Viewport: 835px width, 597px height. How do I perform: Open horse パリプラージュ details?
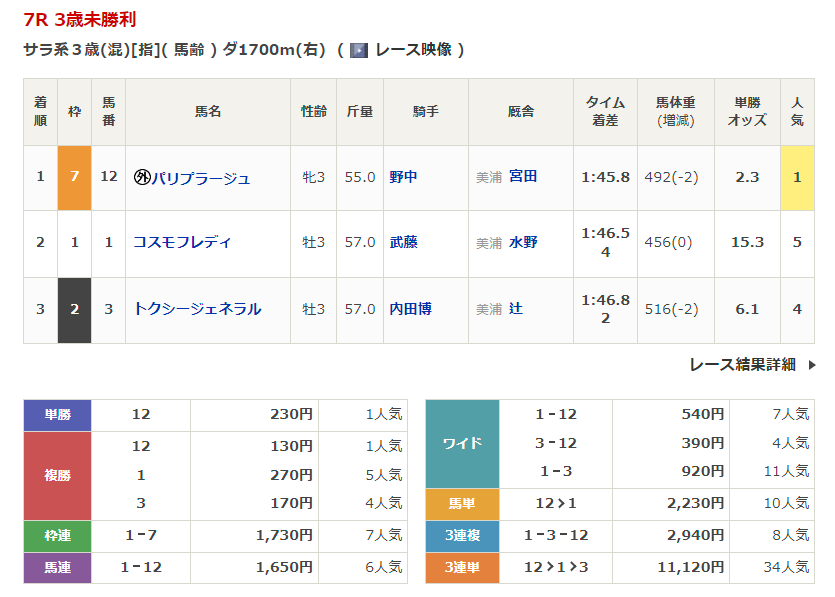pos(200,178)
